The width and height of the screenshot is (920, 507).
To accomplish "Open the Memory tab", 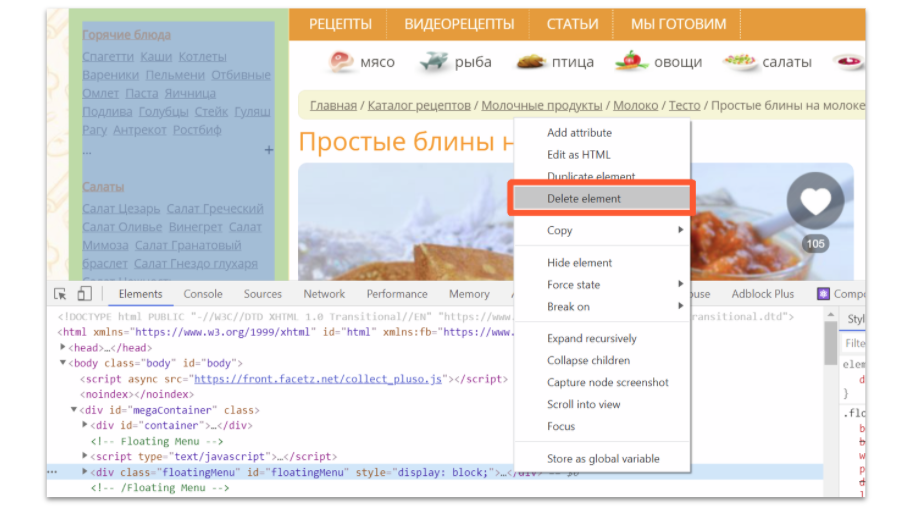I will [469, 294].
